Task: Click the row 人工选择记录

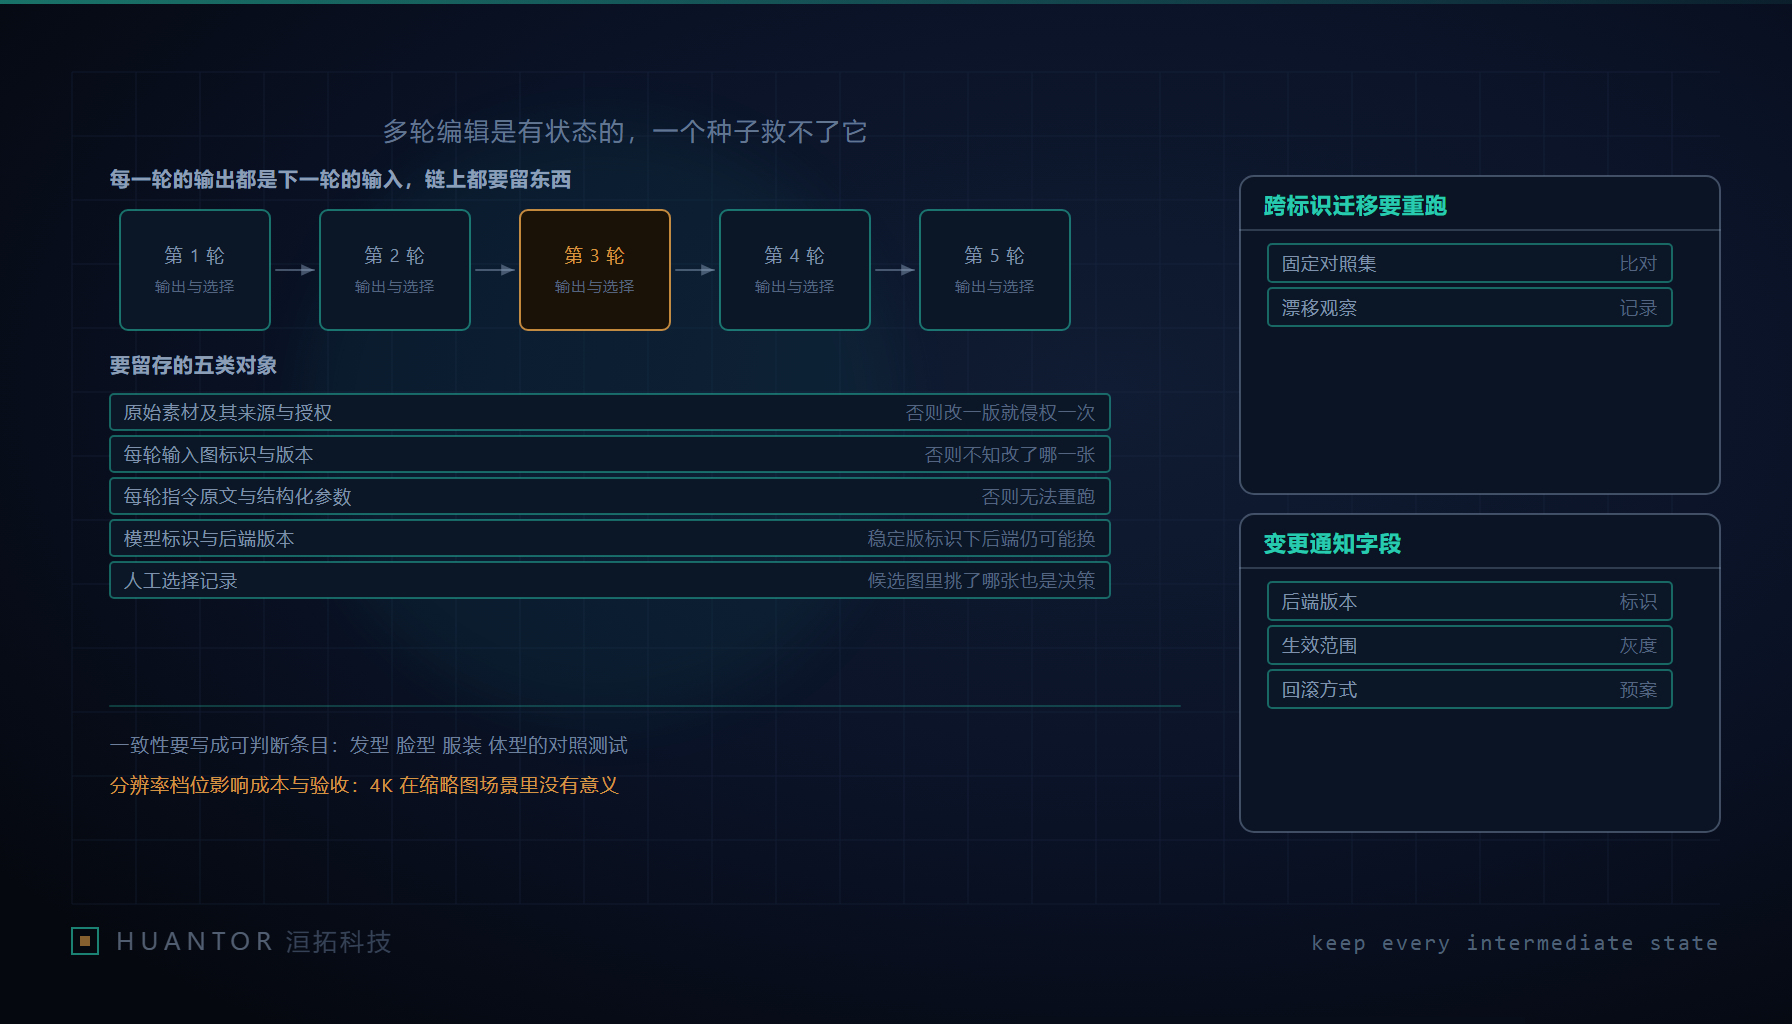Action: tap(610, 580)
